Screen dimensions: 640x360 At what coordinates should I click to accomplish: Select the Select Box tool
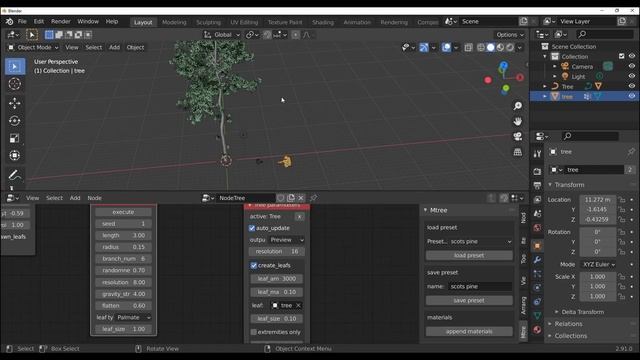[x=15, y=67]
